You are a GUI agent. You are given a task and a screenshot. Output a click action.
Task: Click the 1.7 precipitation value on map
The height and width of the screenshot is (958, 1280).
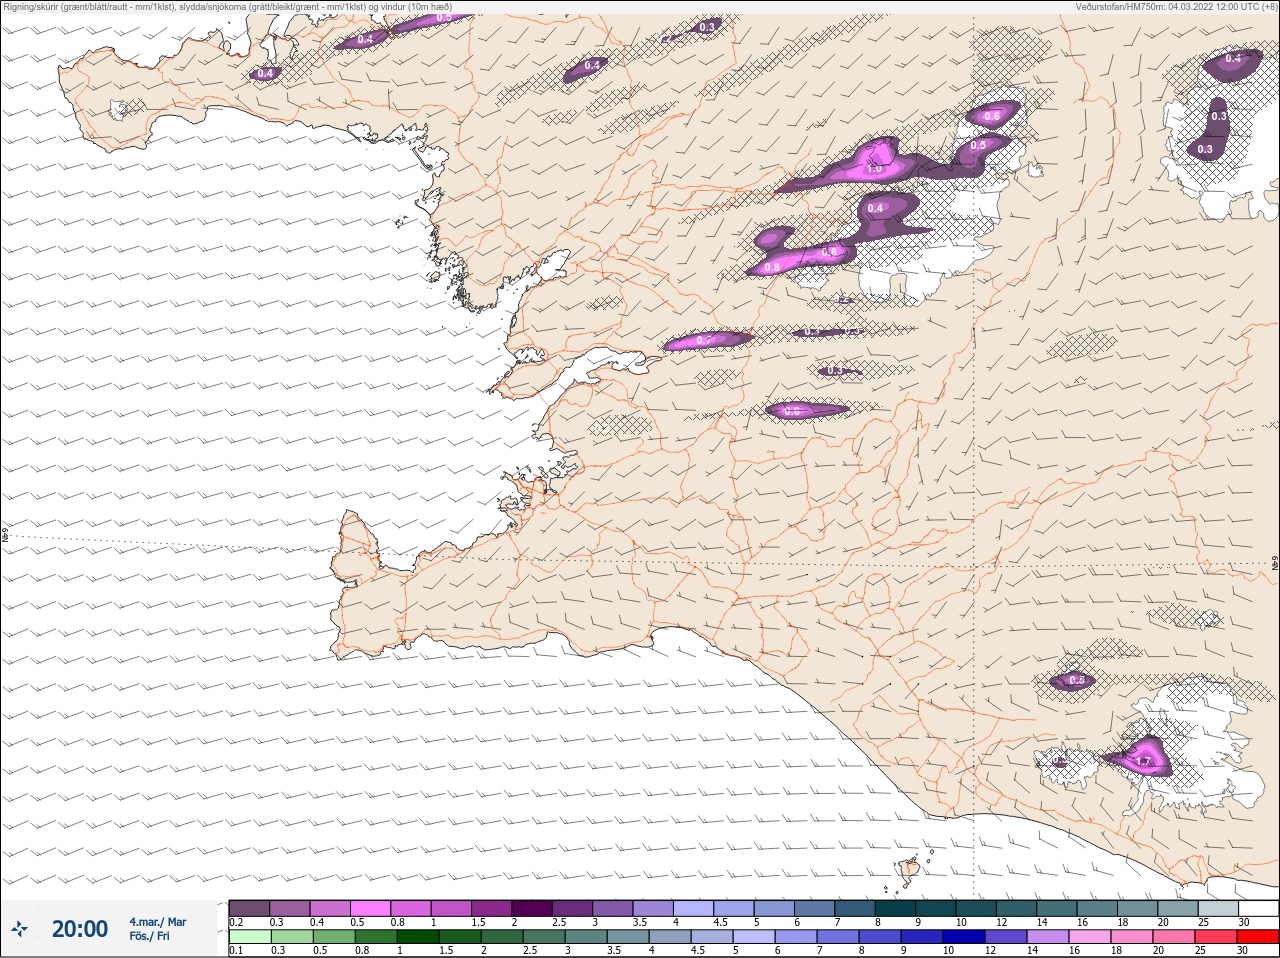pyautogui.click(x=1144, y=762)
